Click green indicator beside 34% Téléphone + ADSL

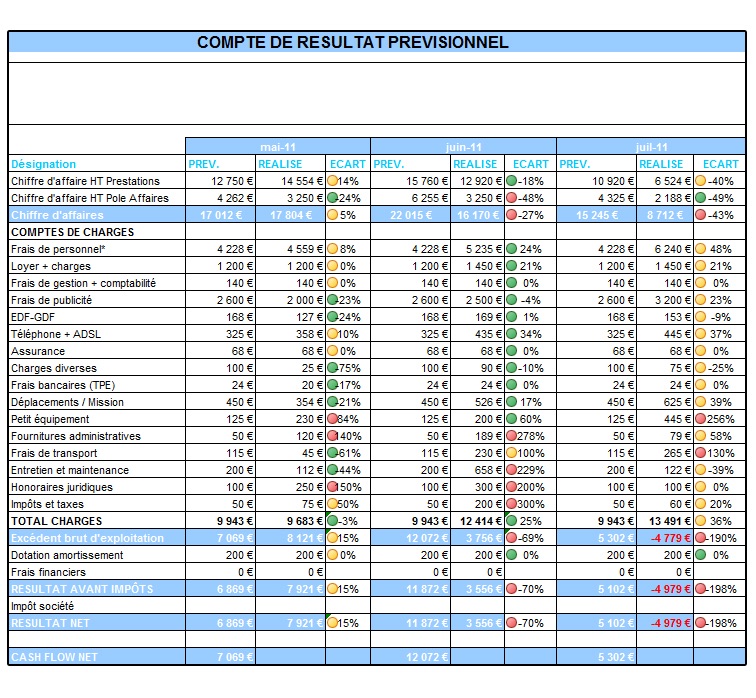click(512, 334)
